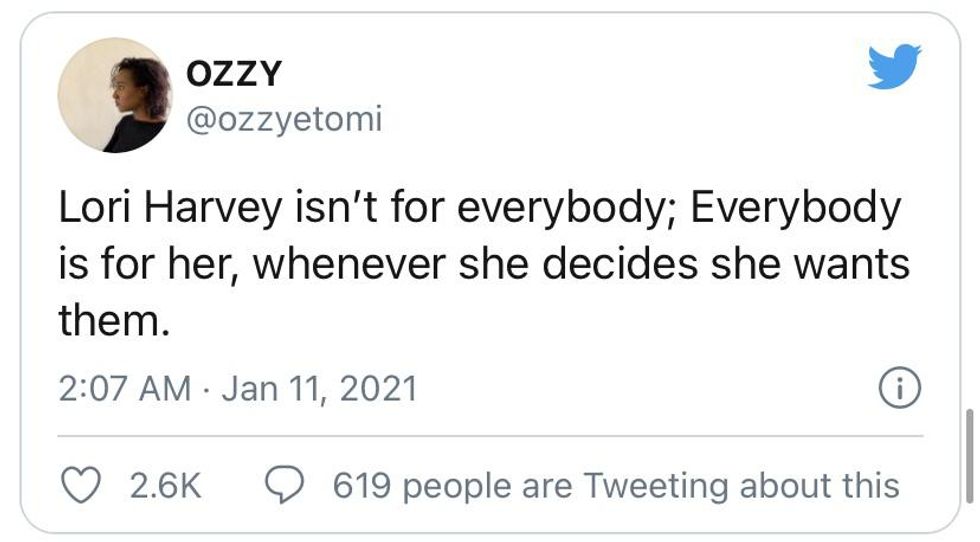Viewport: 980px width, 542px height.
Task: Click empty card space right of the handle
Action: click(x=600, y=120)
